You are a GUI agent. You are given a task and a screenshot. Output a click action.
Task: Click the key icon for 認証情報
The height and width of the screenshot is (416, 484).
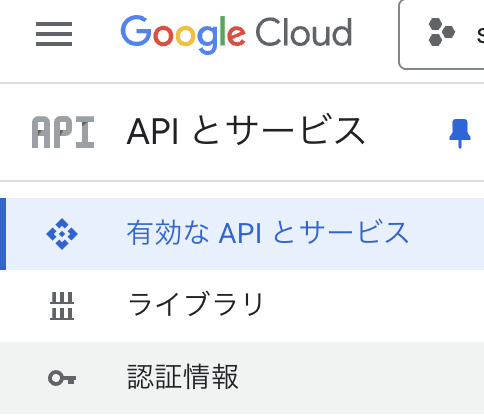[62, 378]
